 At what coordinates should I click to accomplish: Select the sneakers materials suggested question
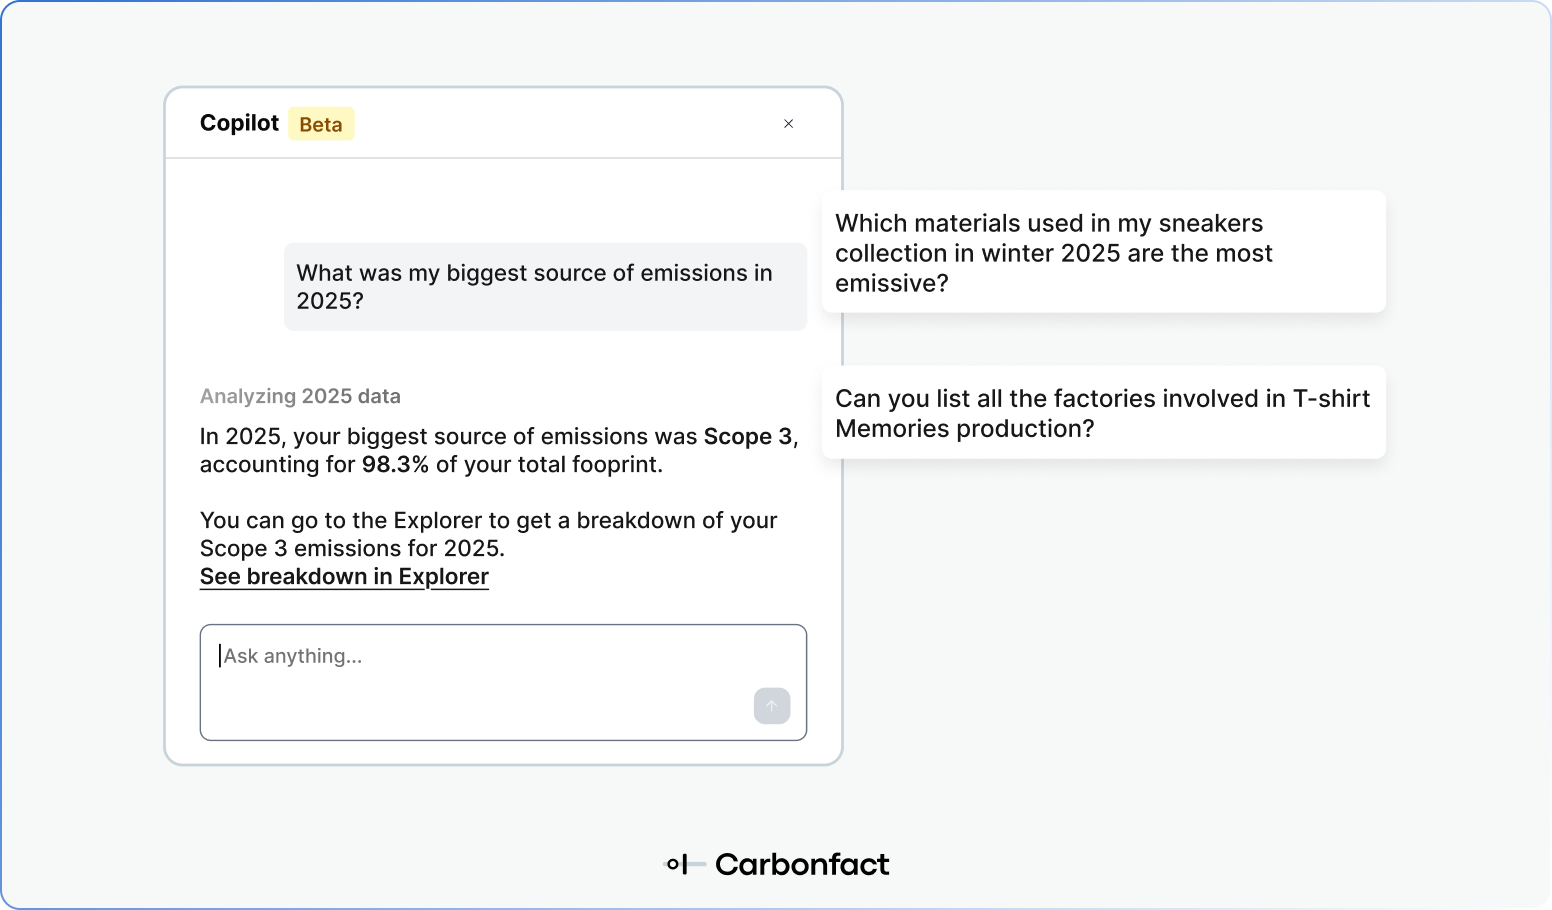(x=1104, y=252)
